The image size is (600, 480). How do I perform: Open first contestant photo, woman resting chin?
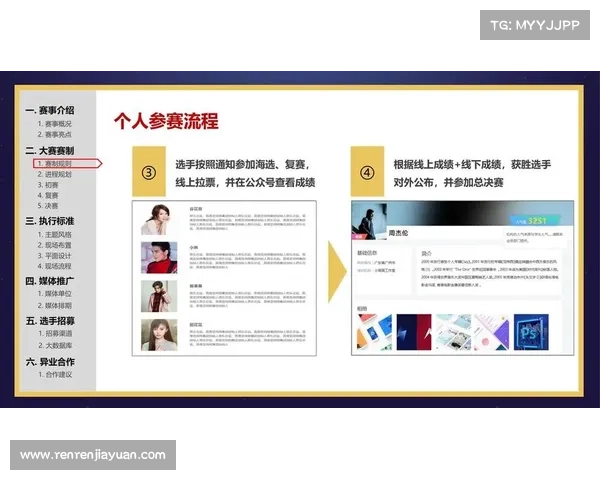click(x=158, y=219)
